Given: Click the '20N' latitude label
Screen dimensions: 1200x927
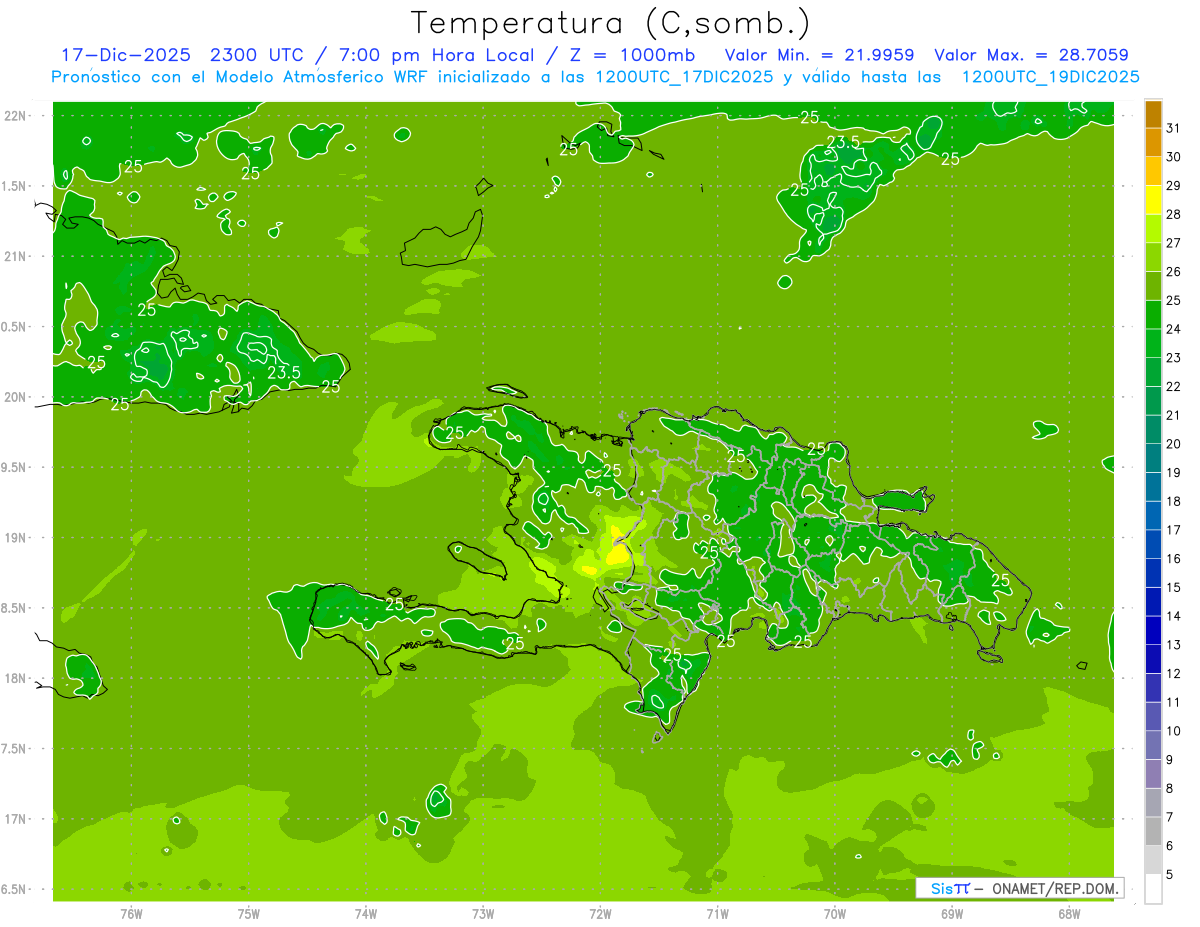Looking at the screenshot, I should [x=15, y=397].
